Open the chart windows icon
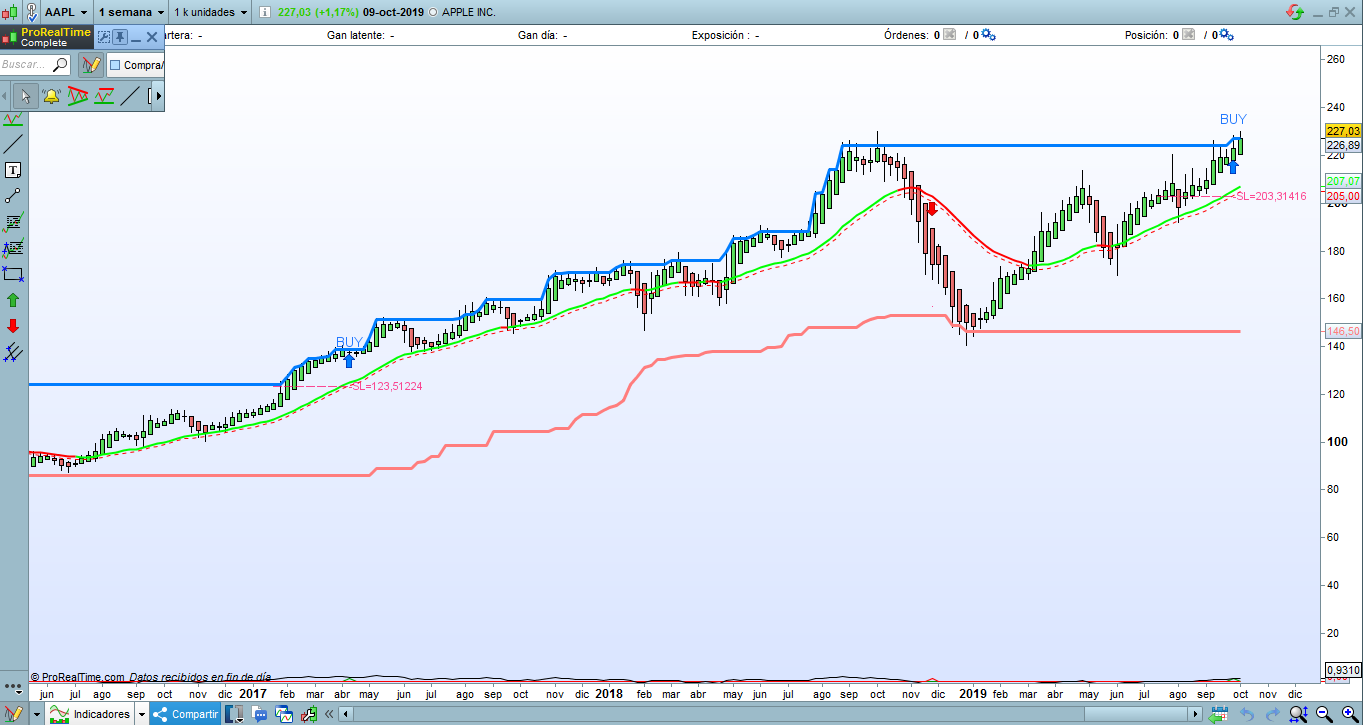This screenshot has width=1363, height=725. 284,714
